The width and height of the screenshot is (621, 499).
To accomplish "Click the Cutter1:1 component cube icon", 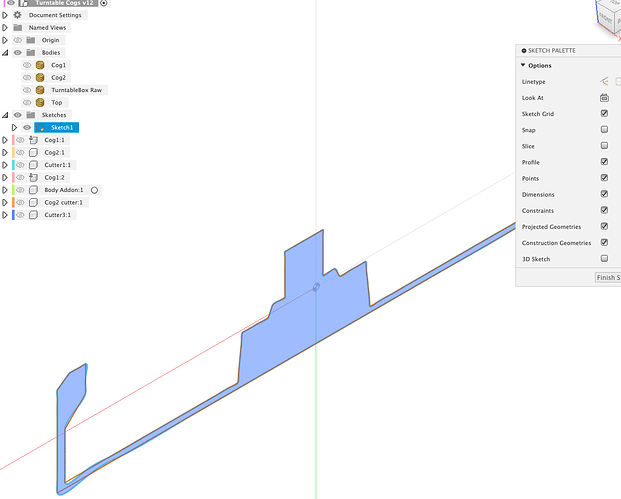I will coord(34,165).
